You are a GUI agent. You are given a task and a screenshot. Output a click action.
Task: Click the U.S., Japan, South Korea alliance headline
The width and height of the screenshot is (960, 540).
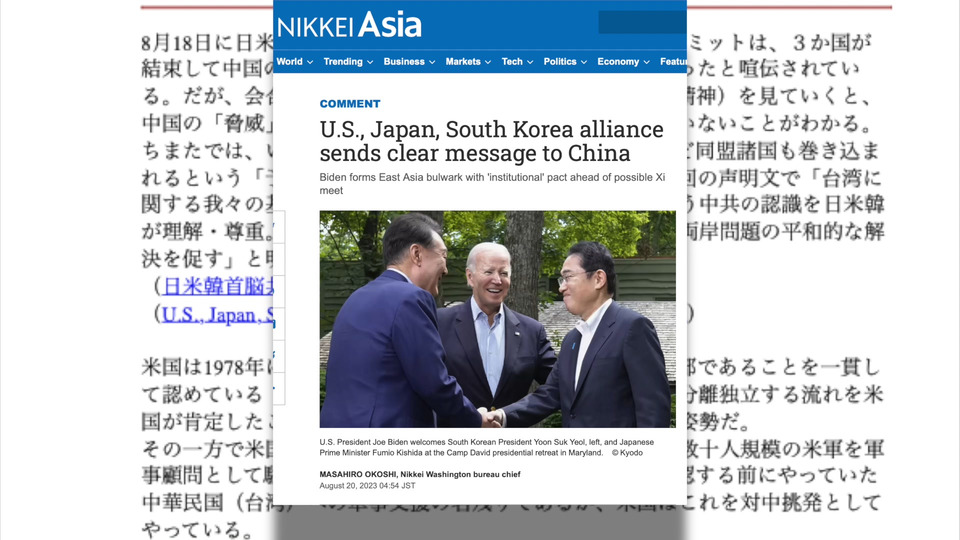pos(491,141)
